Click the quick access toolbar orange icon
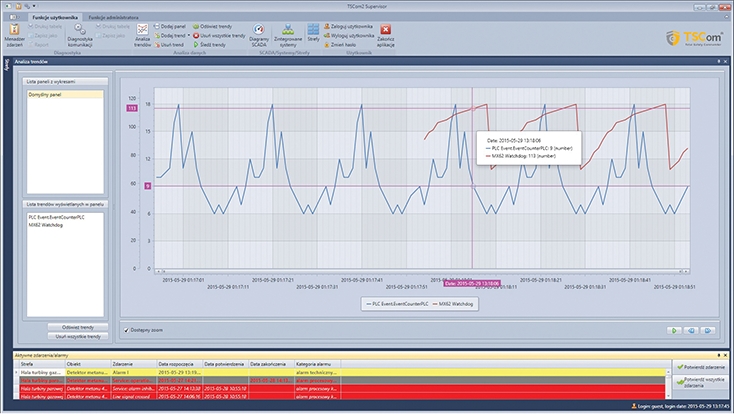Image resolution: width=734 pixels, height=414 pixels. point(18,6)
